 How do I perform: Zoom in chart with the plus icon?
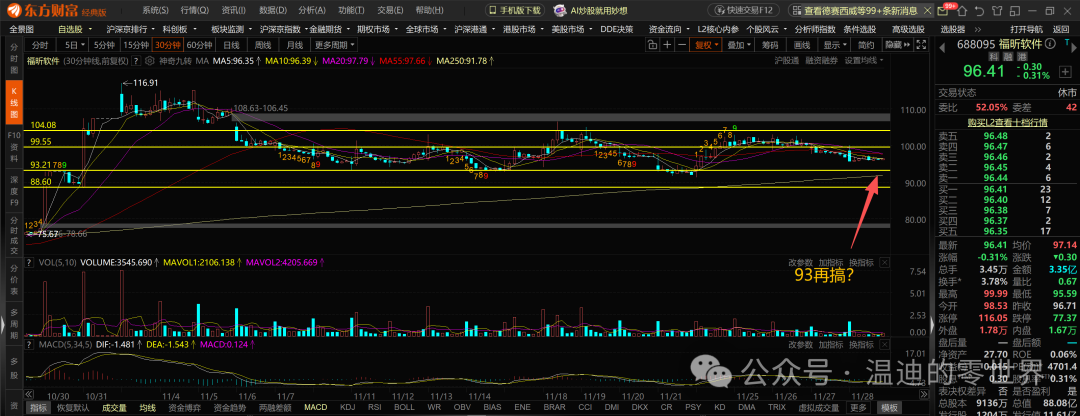(x=667, y=45)
